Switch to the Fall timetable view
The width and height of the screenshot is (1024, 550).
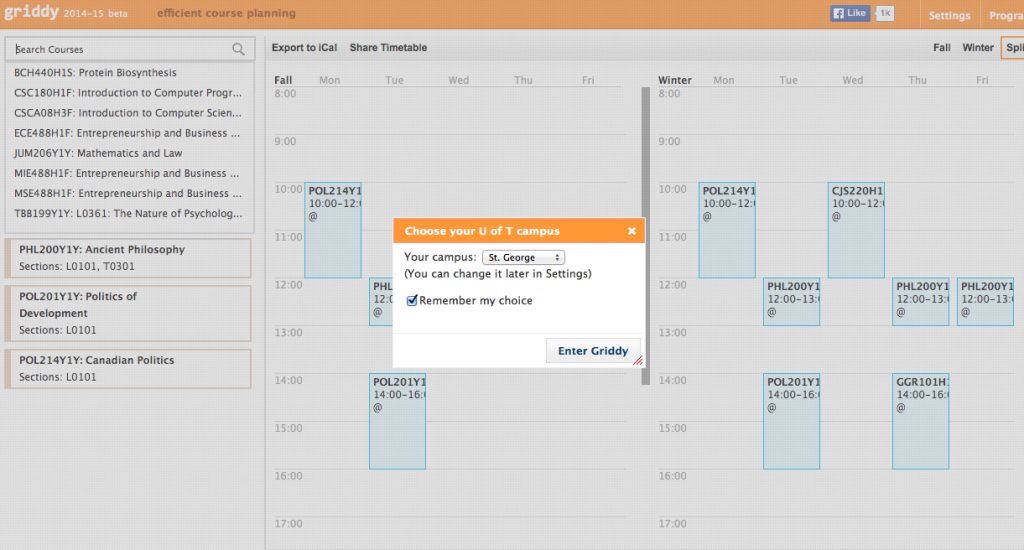point(941,48)
